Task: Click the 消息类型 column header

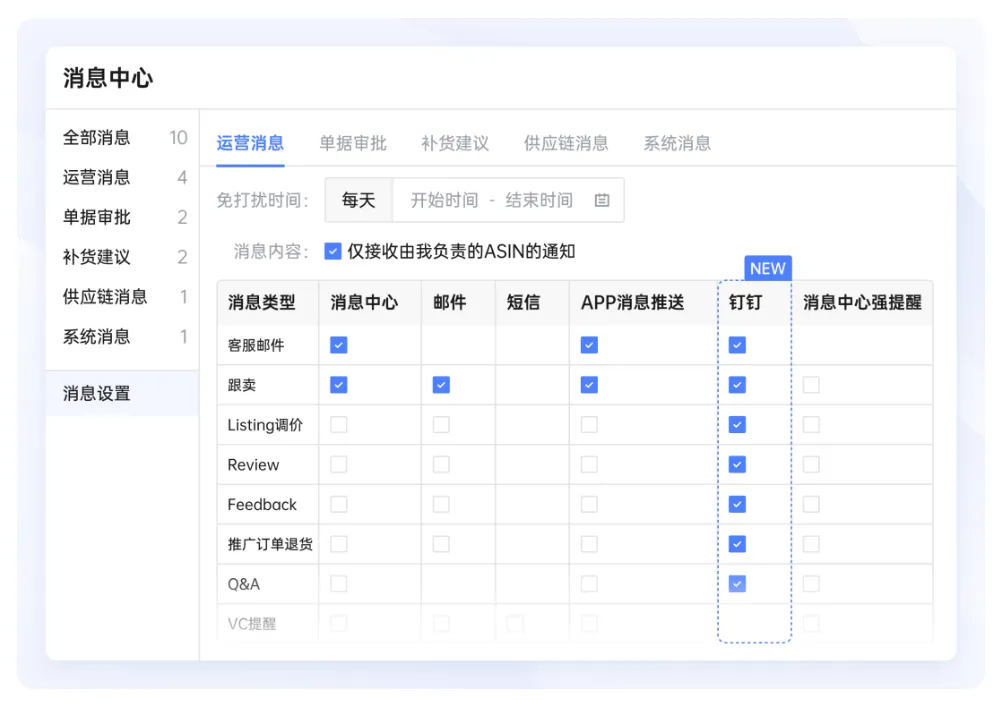Action: pyautogui.click(x=262, y=303)
